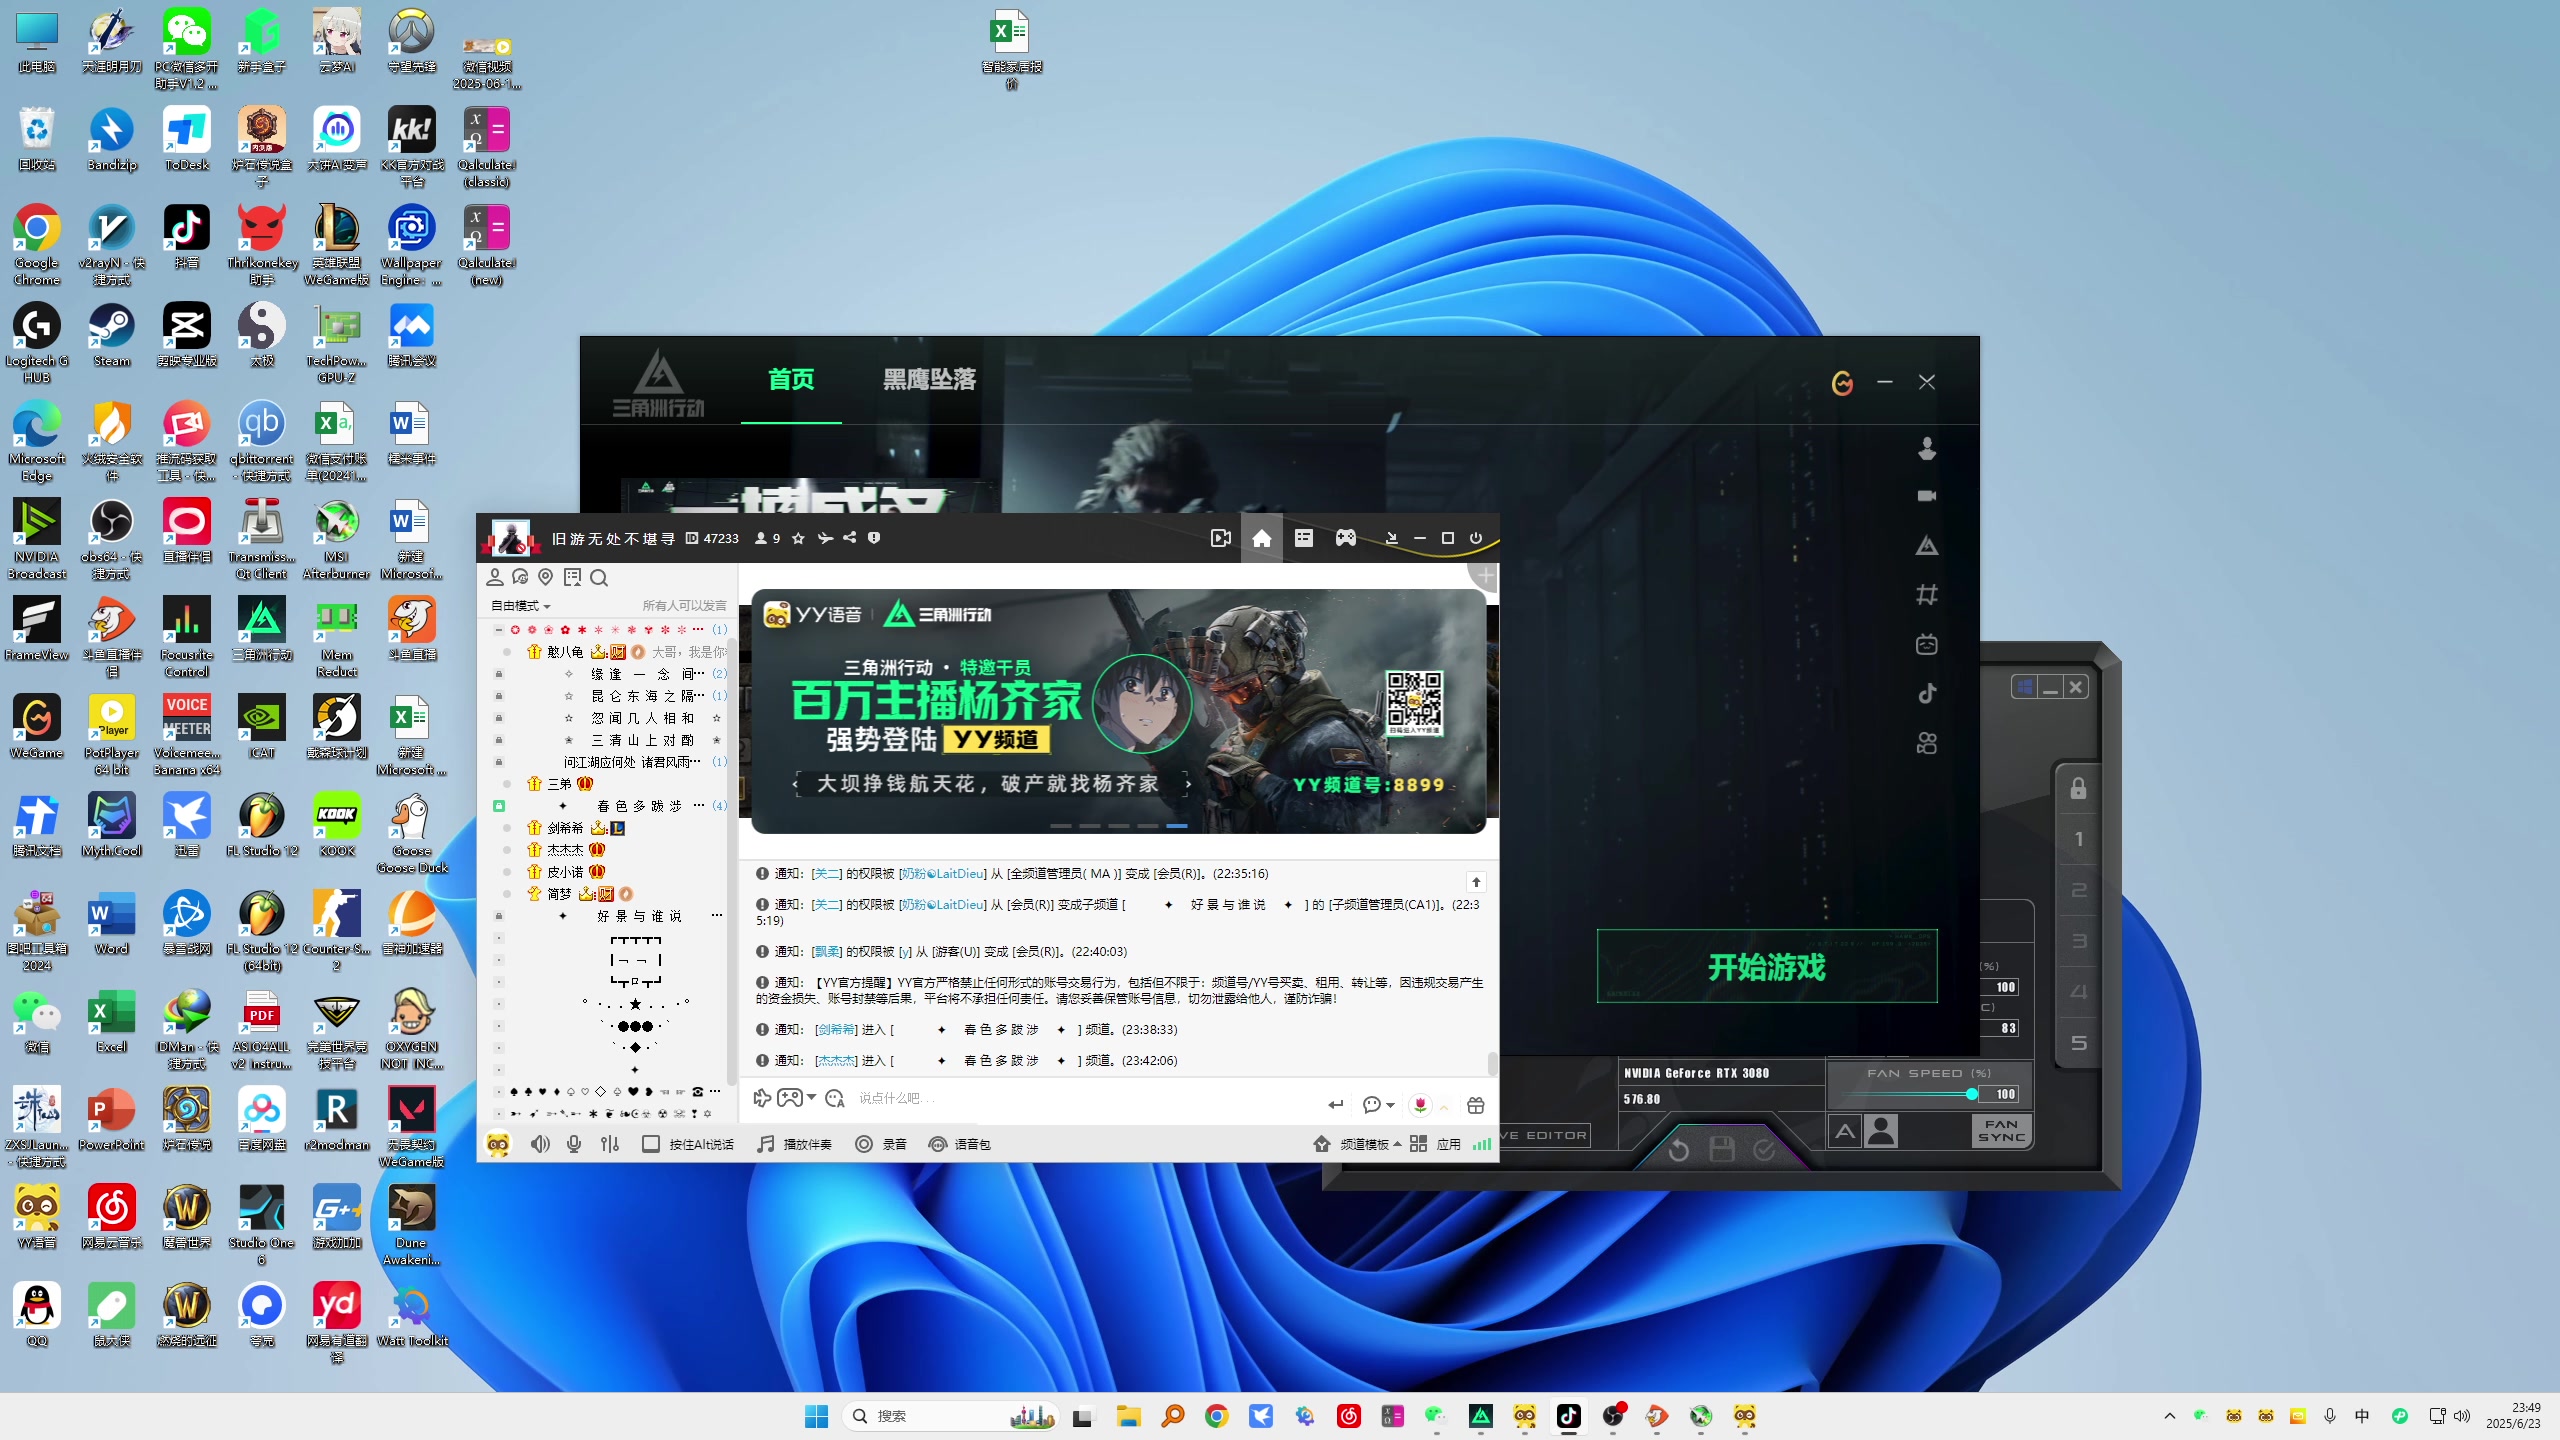The height and width of the screenshot is (1440, 2560).
Task: Collapse the top channel tree node
Action: pos(498,630)
